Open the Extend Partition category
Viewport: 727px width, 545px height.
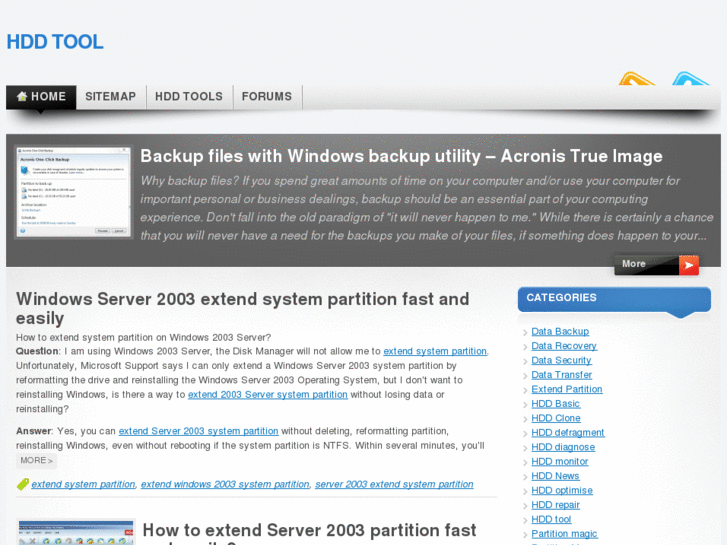(567, 389)
